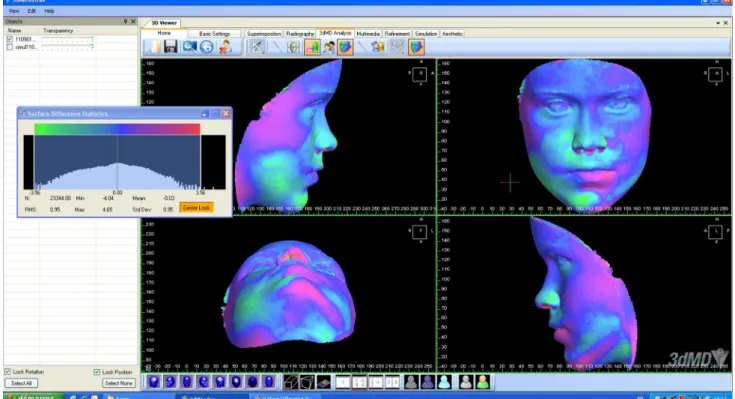Click the N value 23344.00

[60, 198]
